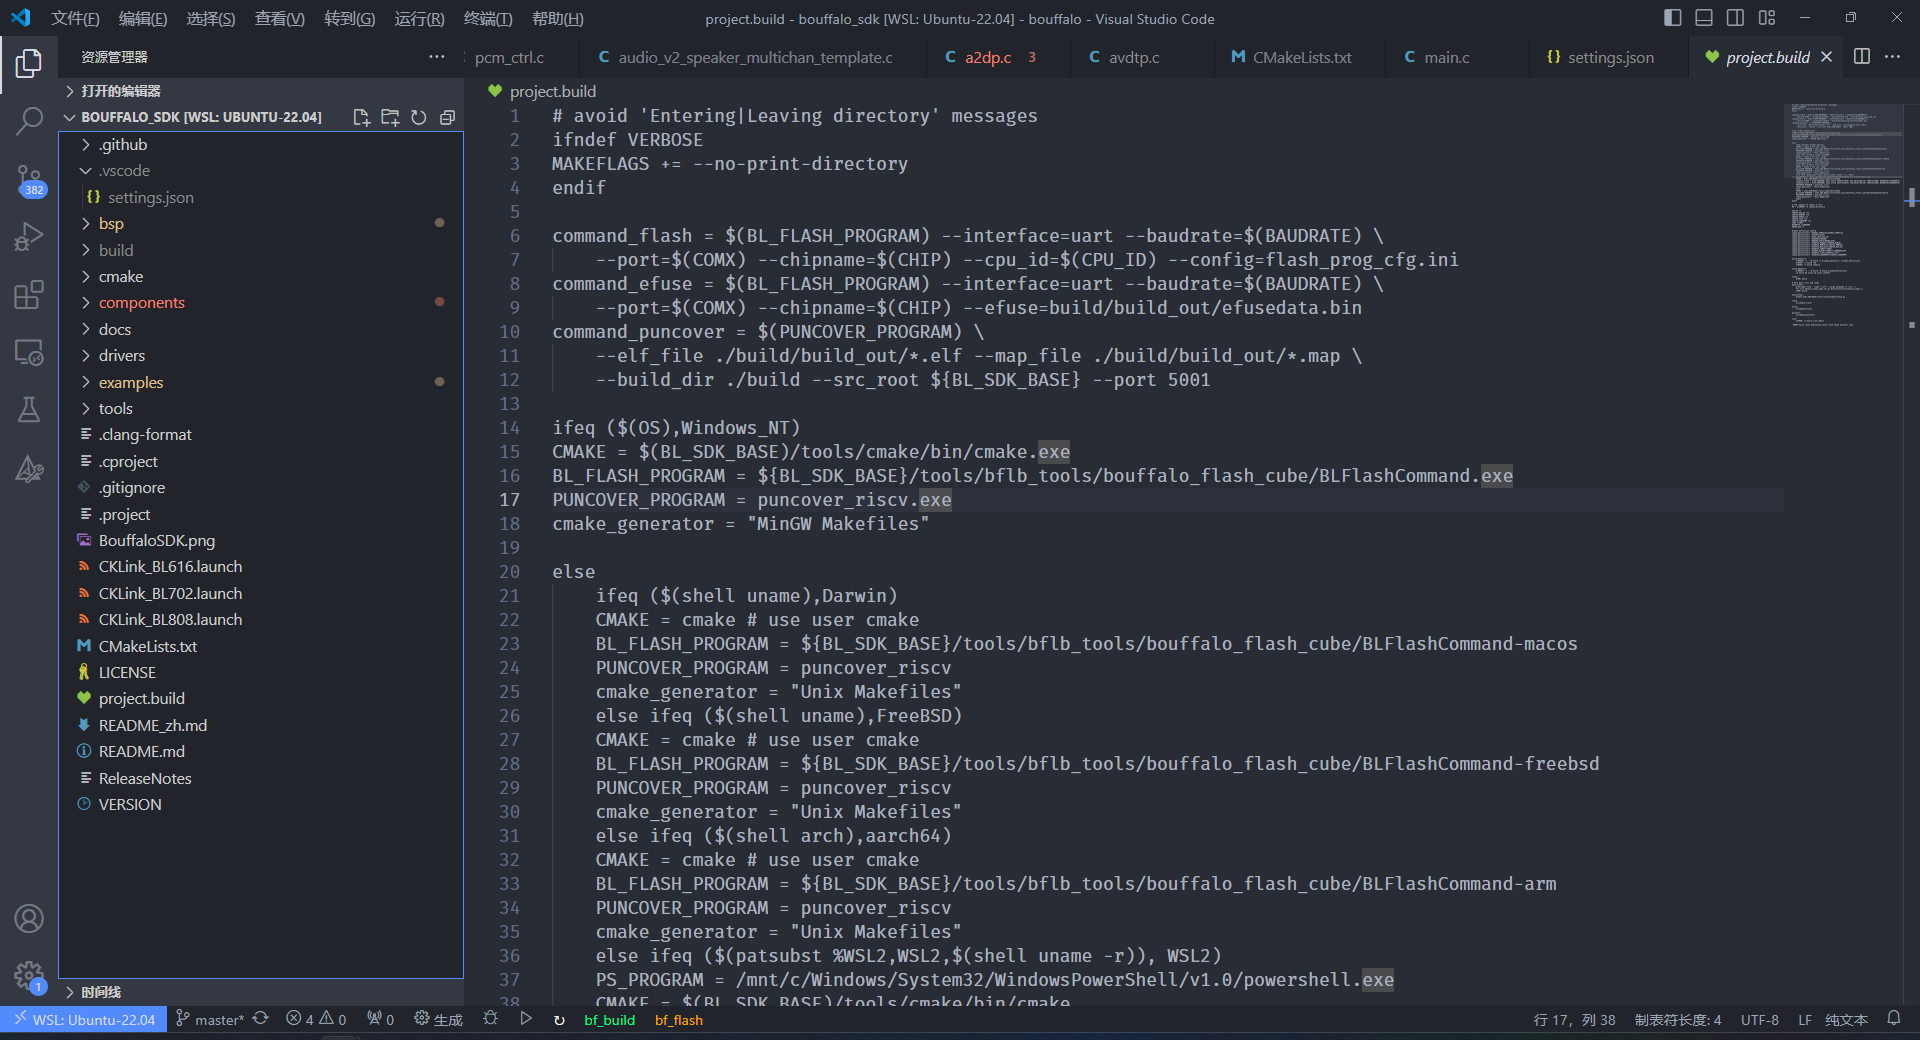Select tab size indicator 制表符长度: 4
1920x1040 pixels.
point(1678,1020)
